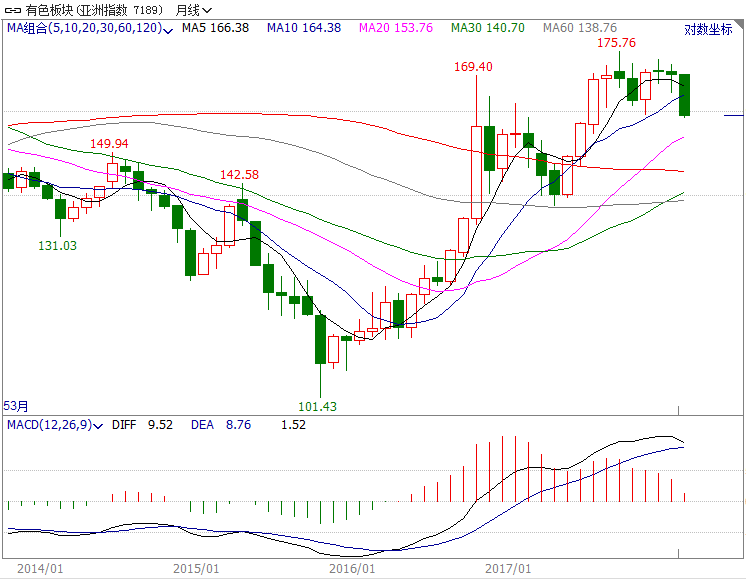Click the 101.43 lowest price label

[x=317, y=406]
